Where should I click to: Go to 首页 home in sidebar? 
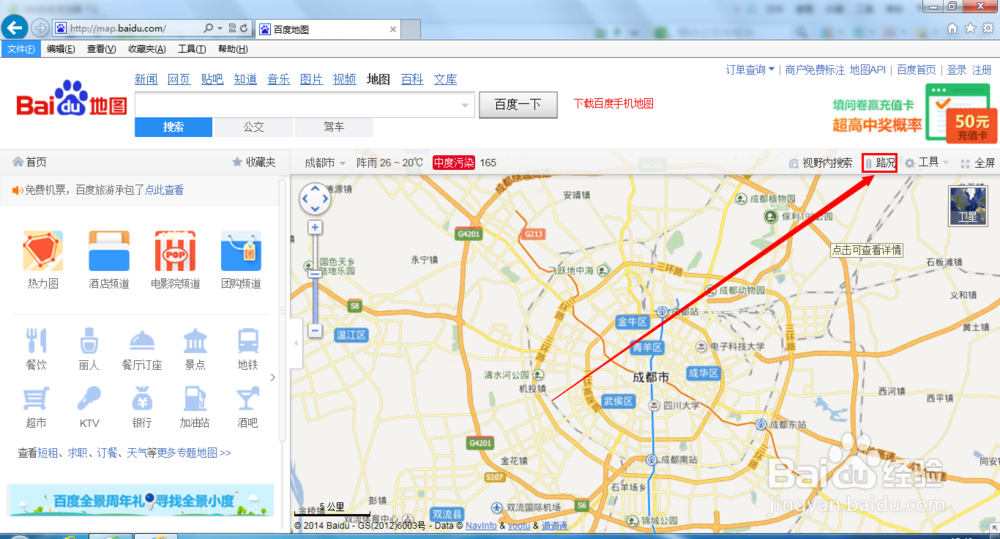click(x=29, y=162)
